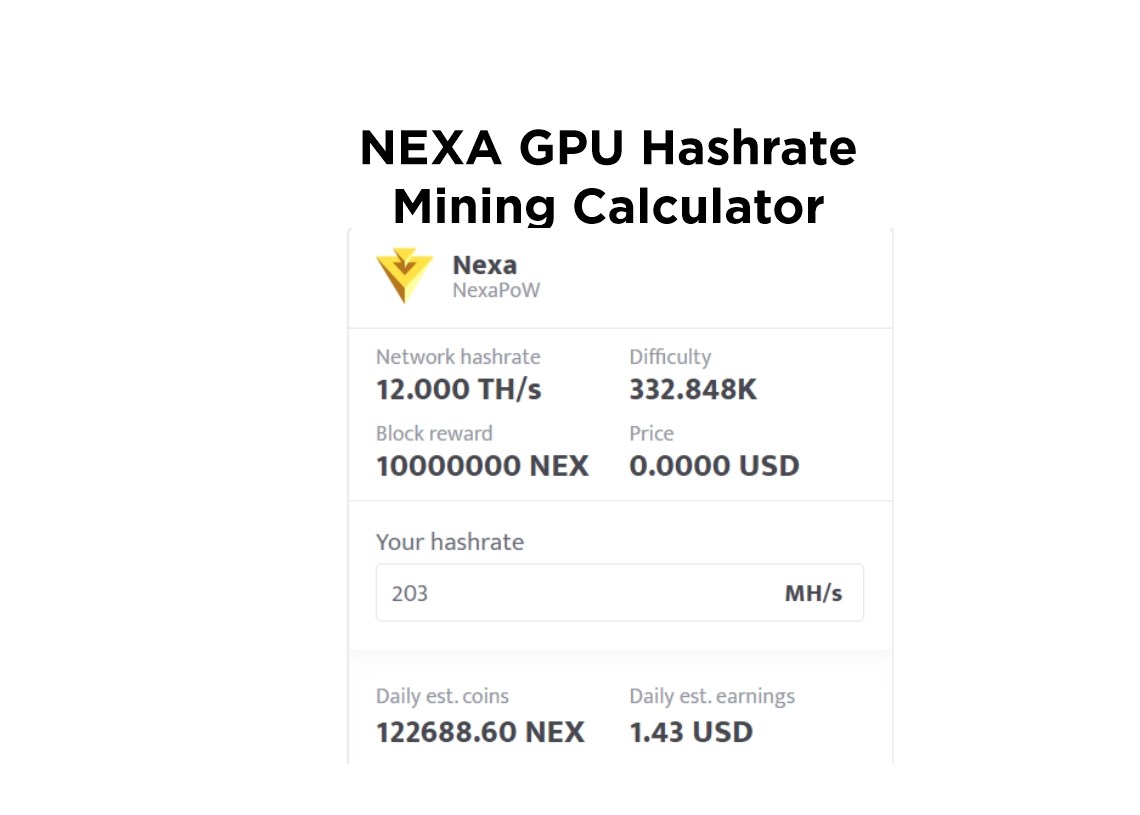Click the 122688.60 NEX daily coins result
The width and height of the screenshot is (1140, 815).
point(480,732)
